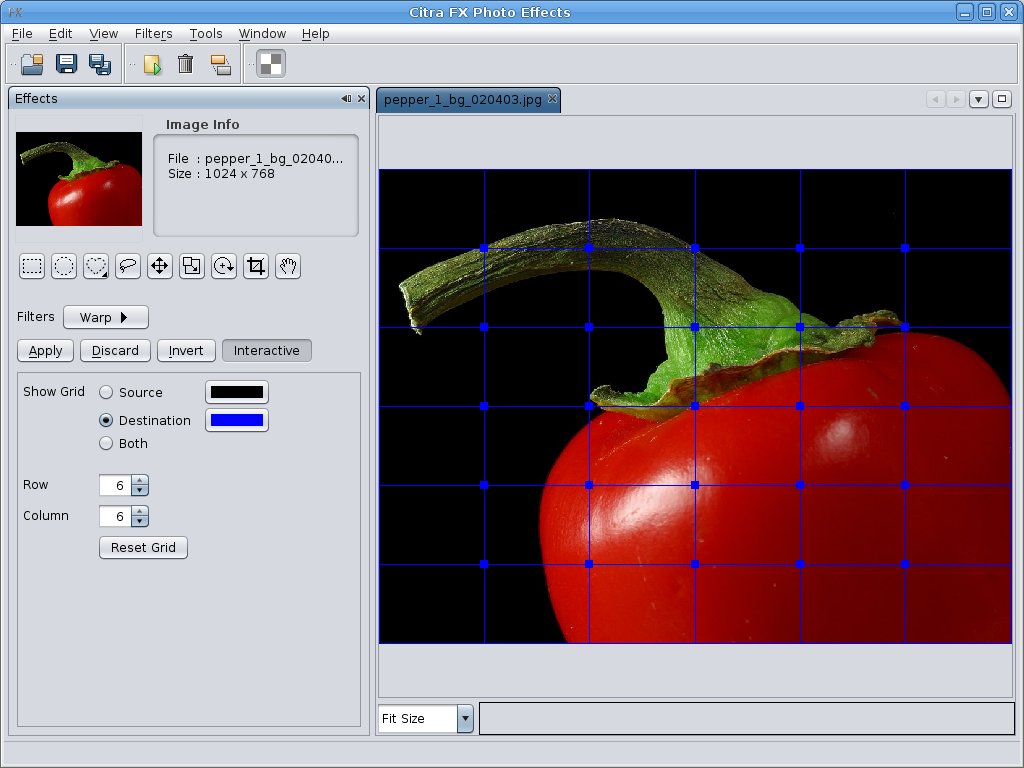This screenshot has width=1024, height=768.
Task: Open the Warp filter dropdown
Action: tap(106, 318)
